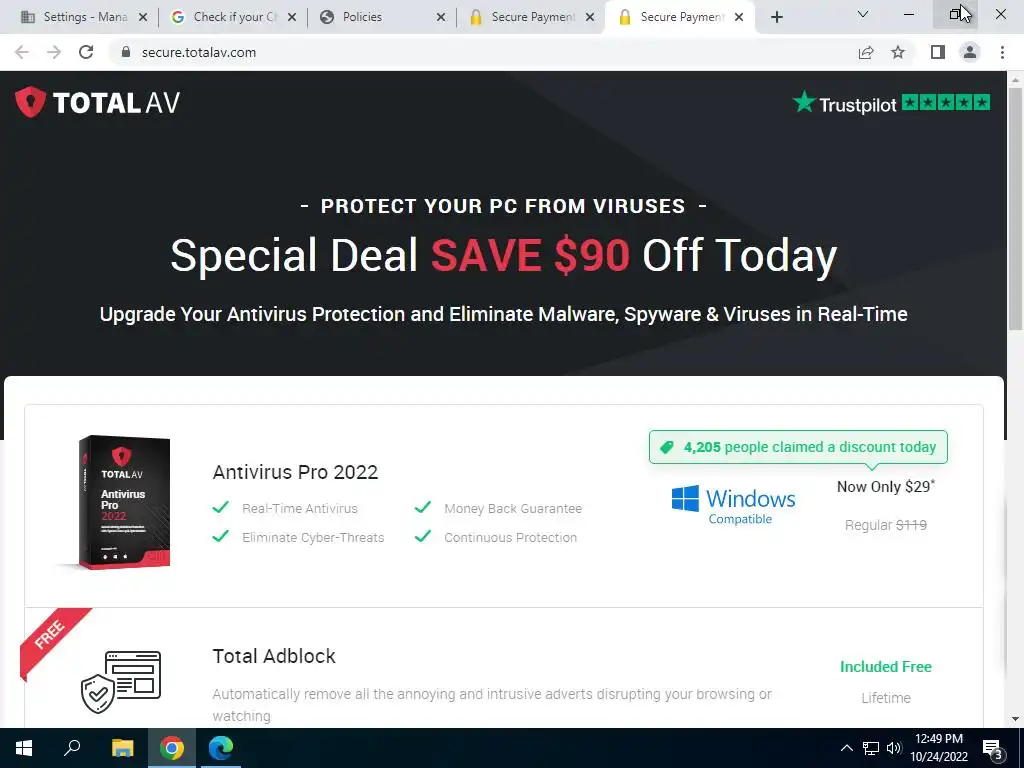
Task: Open Chrome's three-dot menu
Action: [1002, 52]
